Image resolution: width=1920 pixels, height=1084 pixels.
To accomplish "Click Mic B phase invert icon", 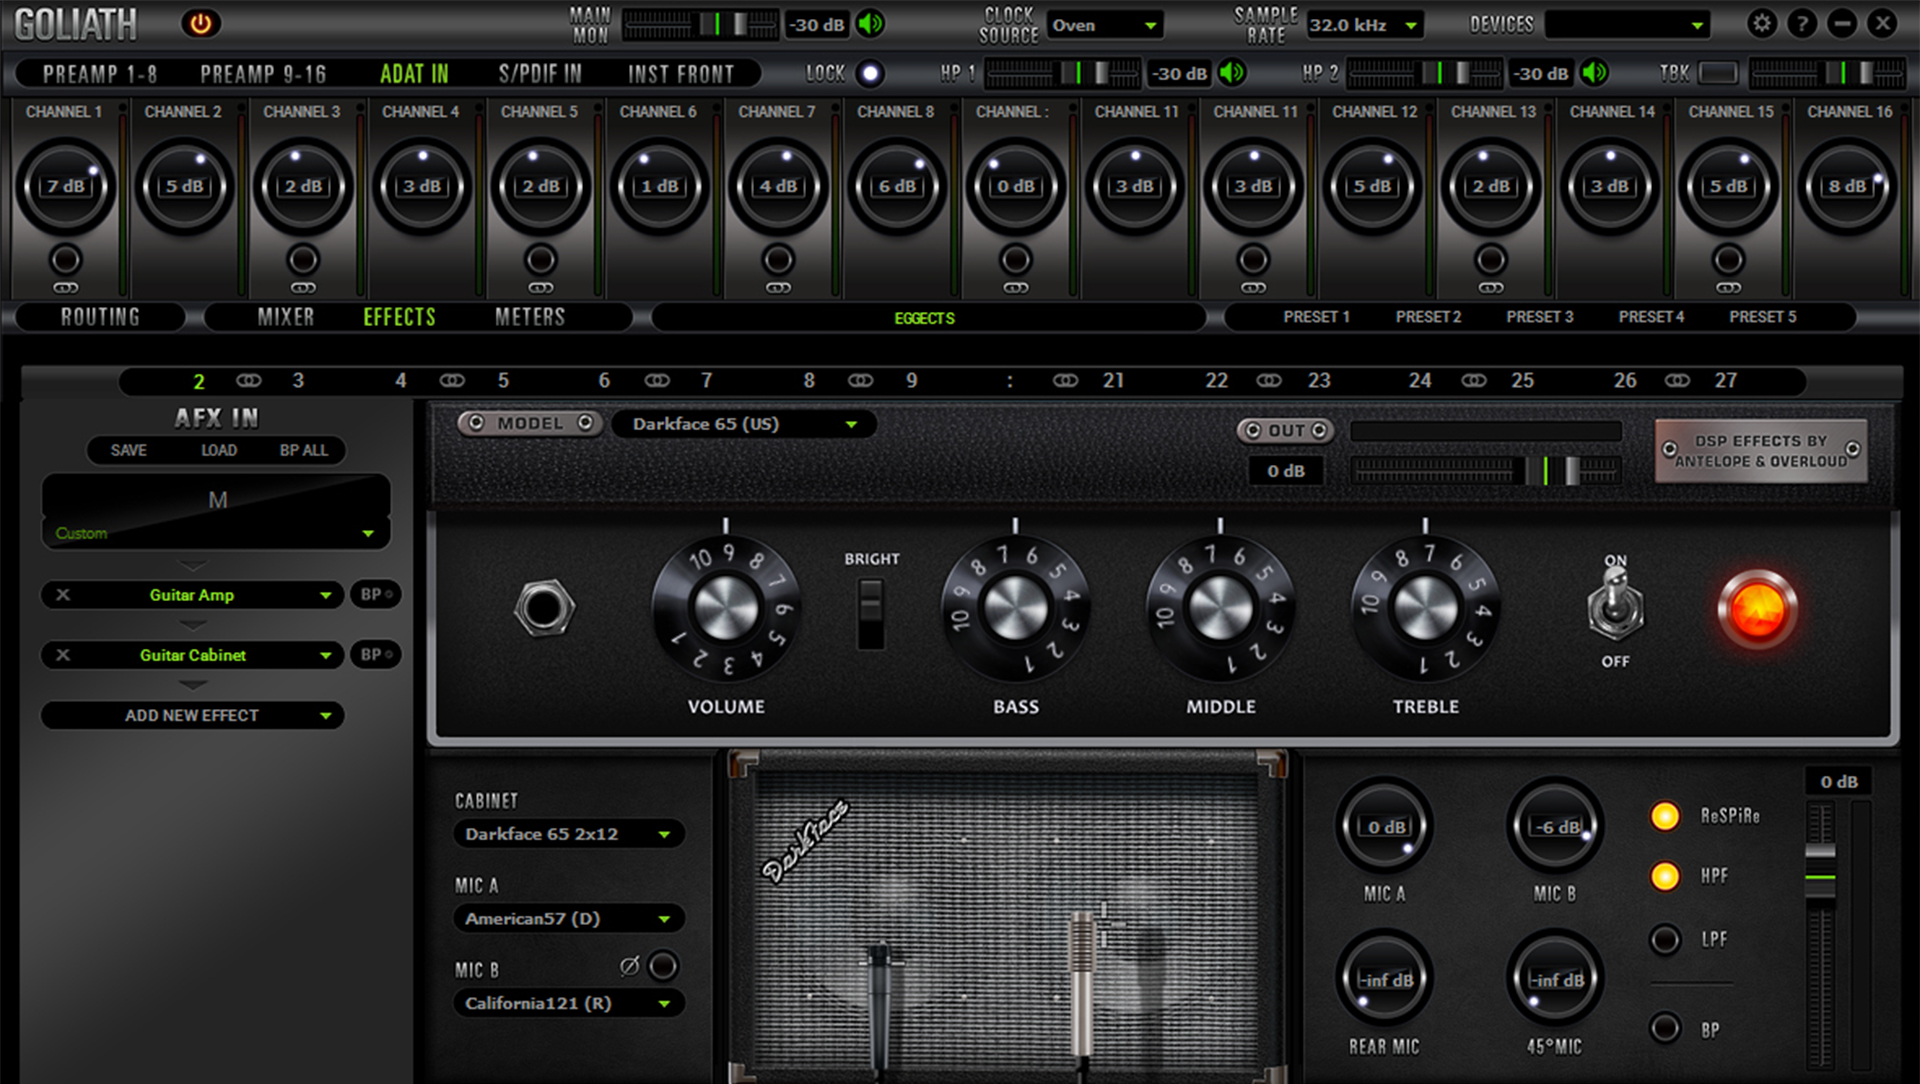I will point(629,966).
